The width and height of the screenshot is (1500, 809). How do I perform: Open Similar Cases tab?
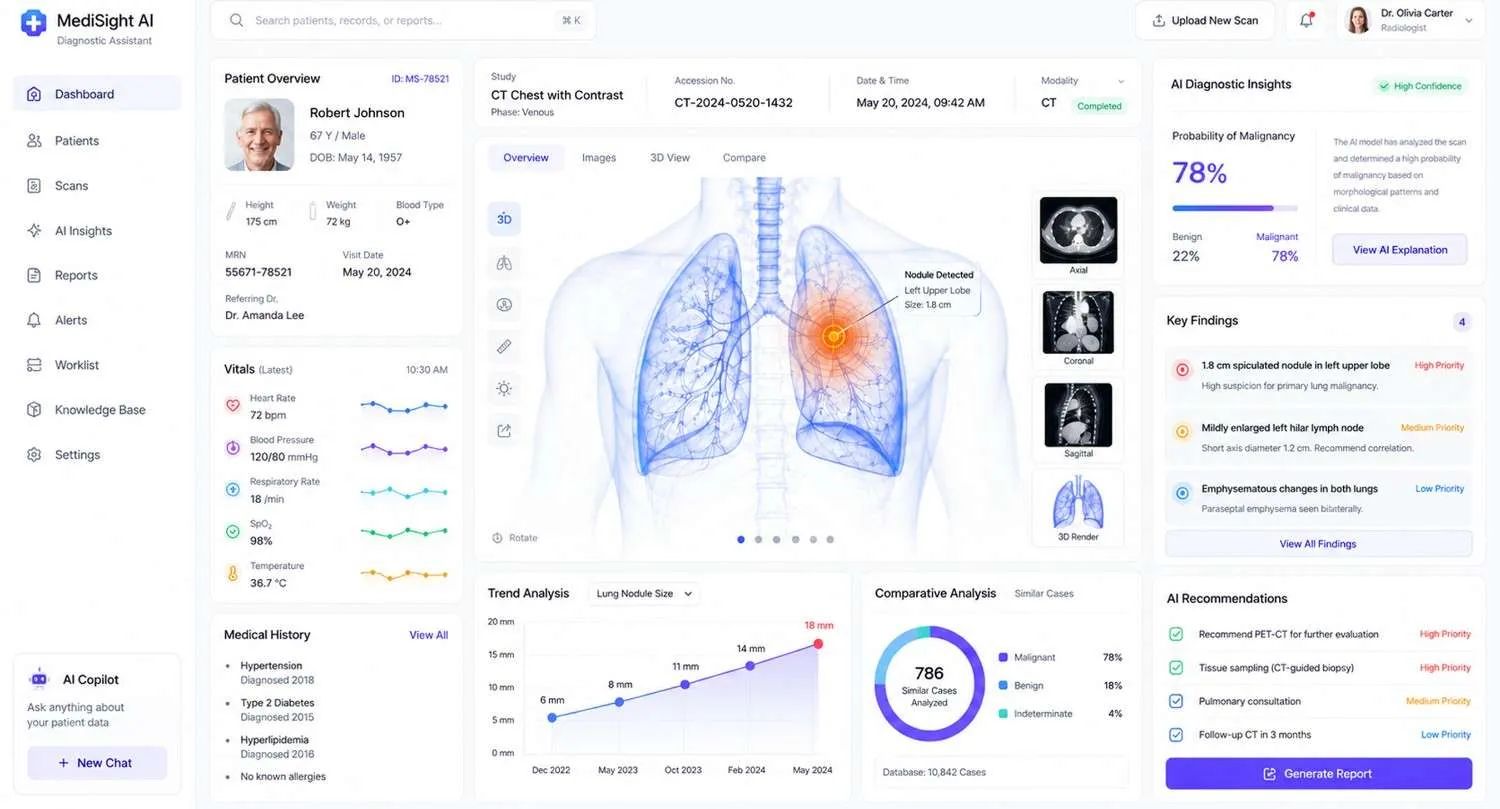pyautogui.click(x=1044, y=594)
